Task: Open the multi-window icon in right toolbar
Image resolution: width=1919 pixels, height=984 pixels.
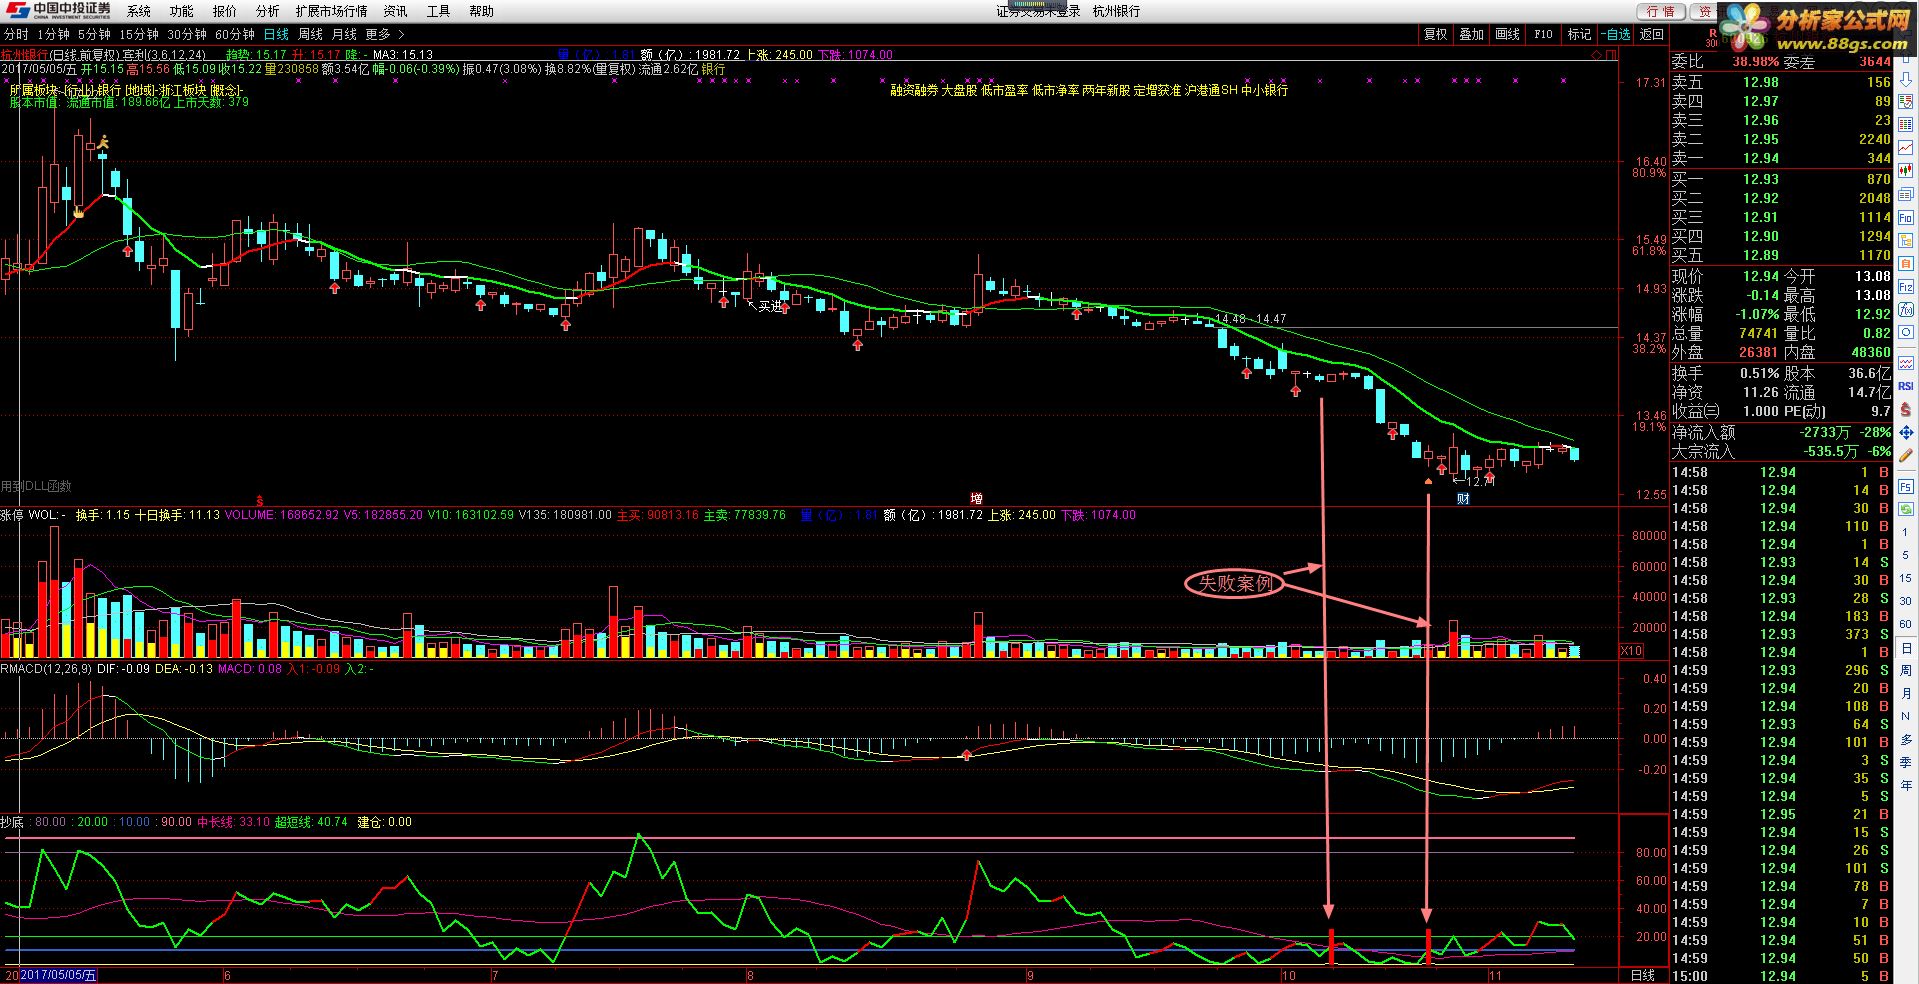Action: tap(1906, 194)
